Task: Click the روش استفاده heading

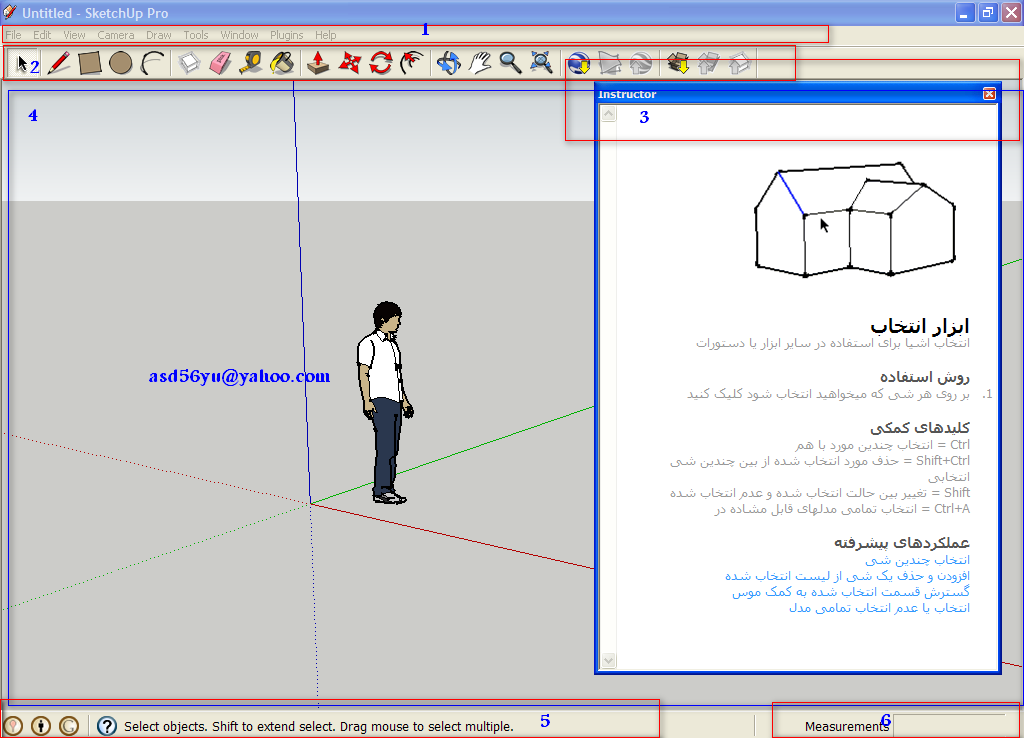Action: [925, 377]
